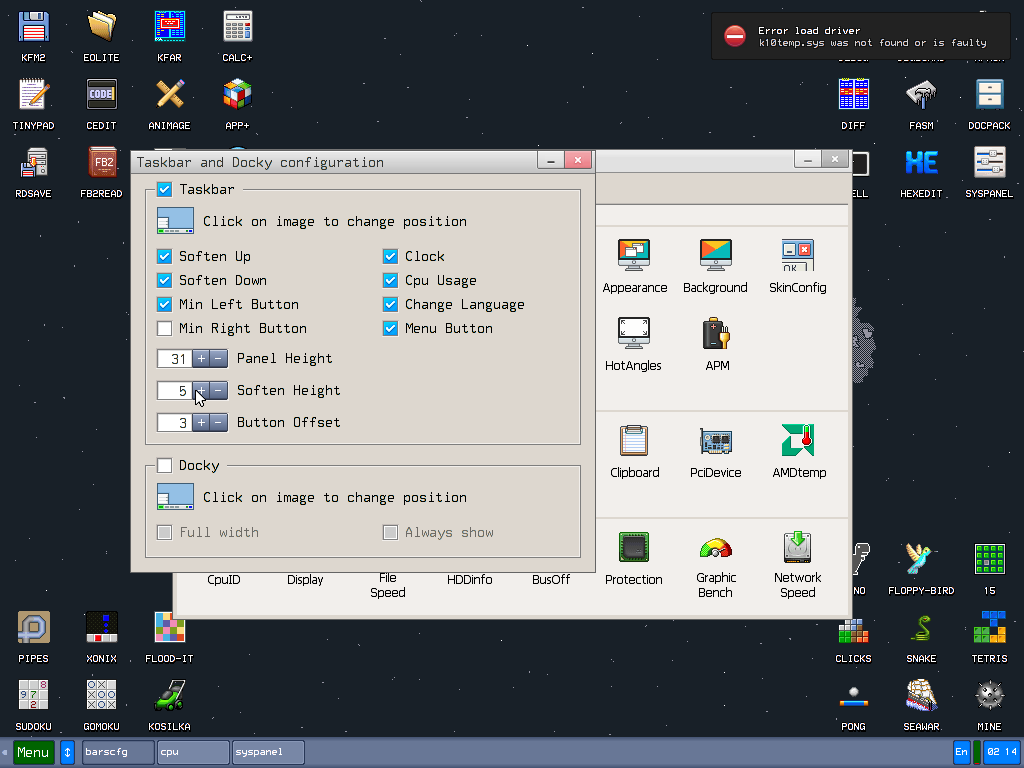Screen dimensions: 1024x768
Task: Switch to the cpu taskbar item
Action: (193, 752)
